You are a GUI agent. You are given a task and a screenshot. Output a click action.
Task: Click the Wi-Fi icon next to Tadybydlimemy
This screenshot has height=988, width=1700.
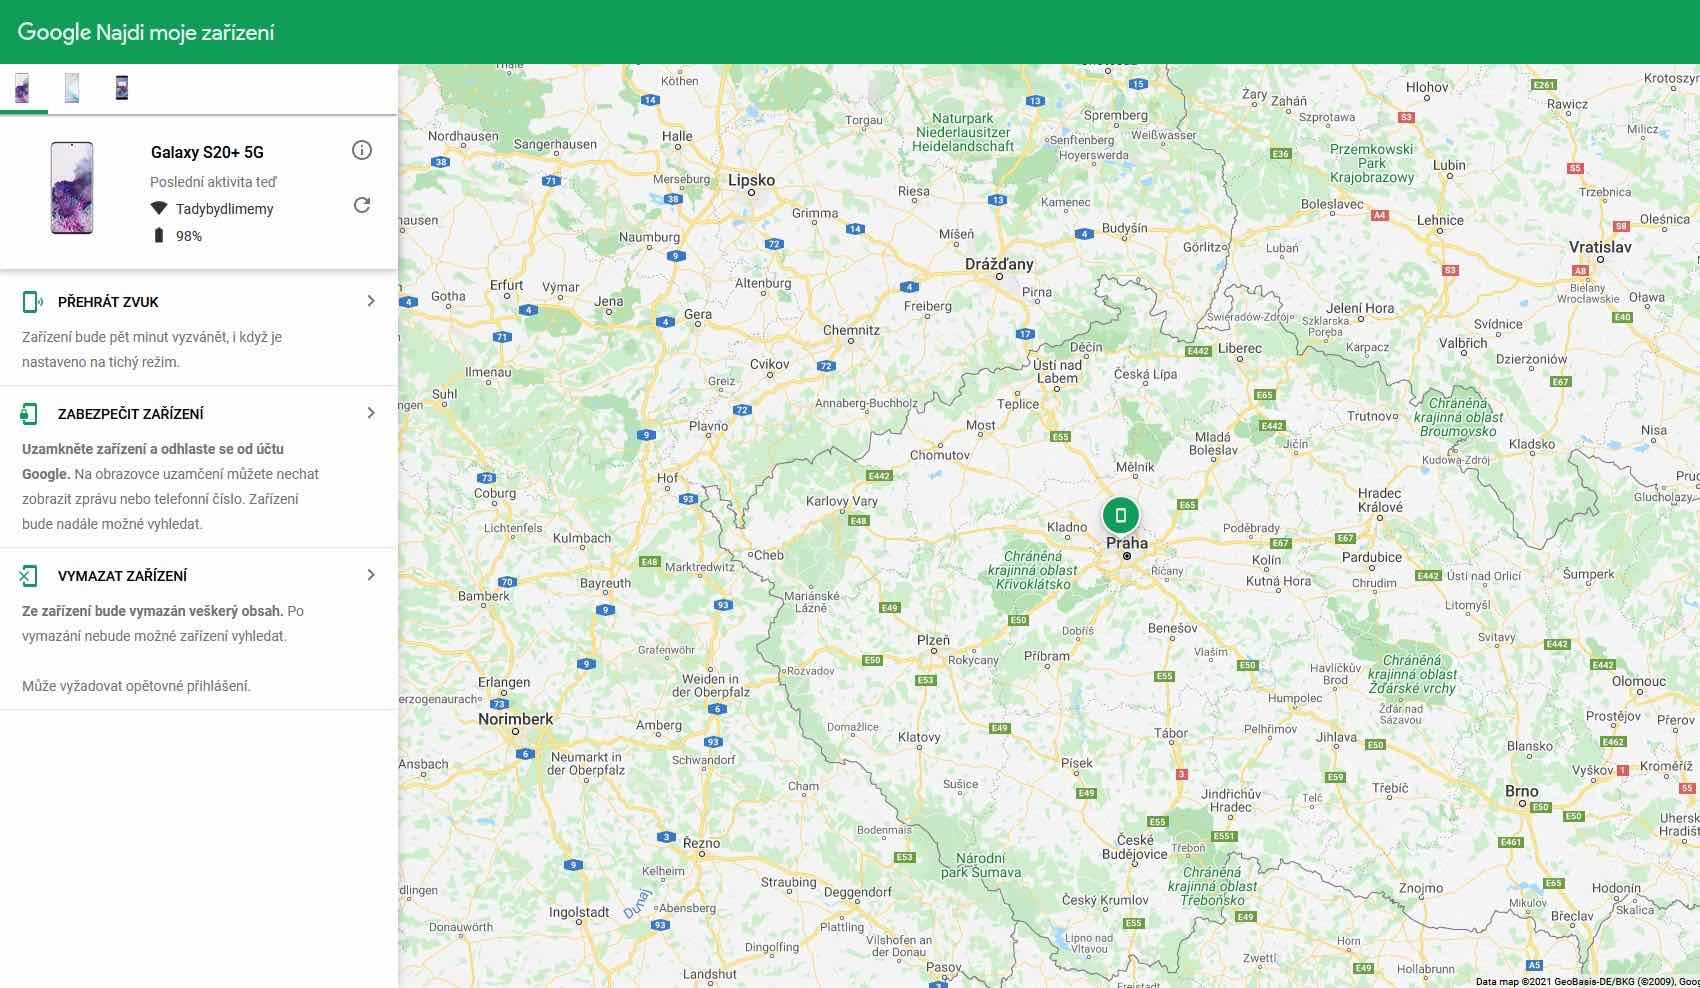159,209
